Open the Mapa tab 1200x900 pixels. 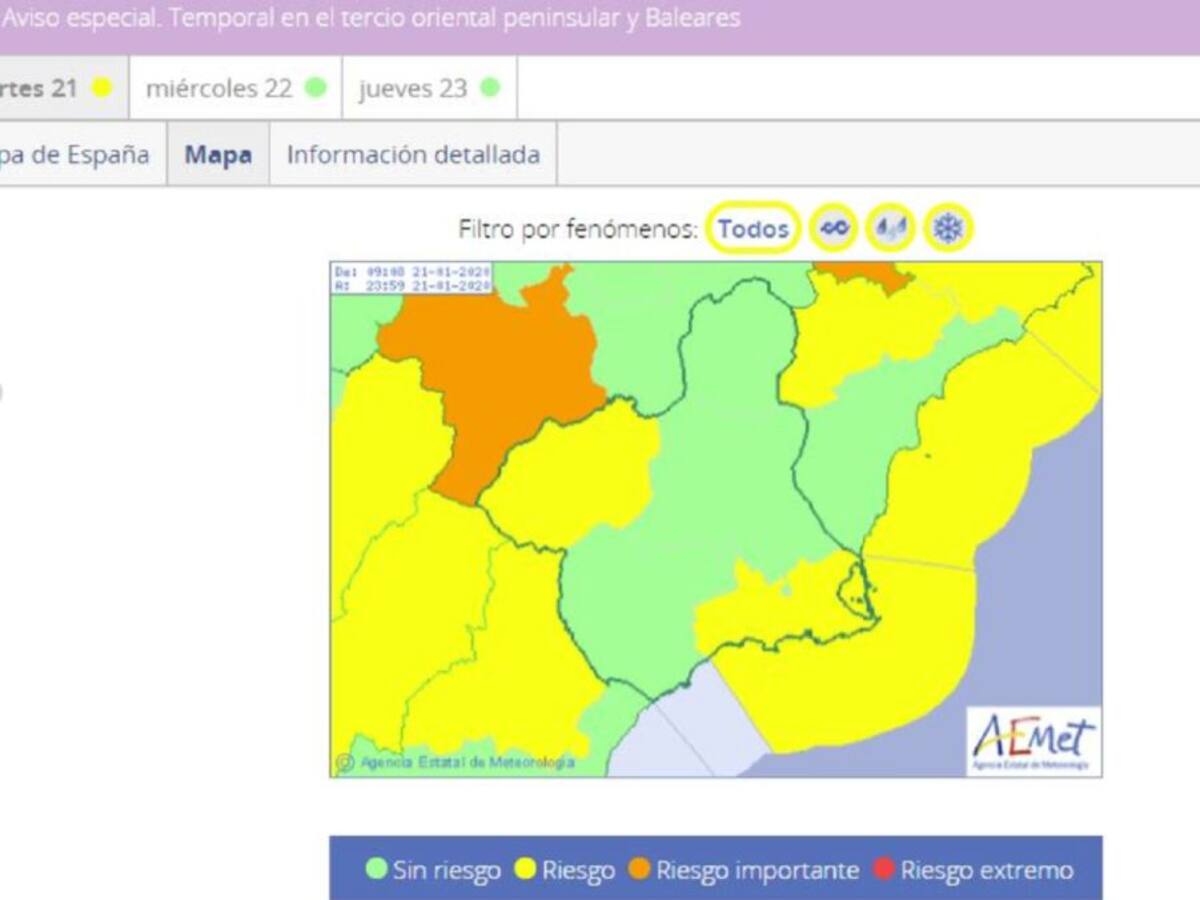(218, 155)
